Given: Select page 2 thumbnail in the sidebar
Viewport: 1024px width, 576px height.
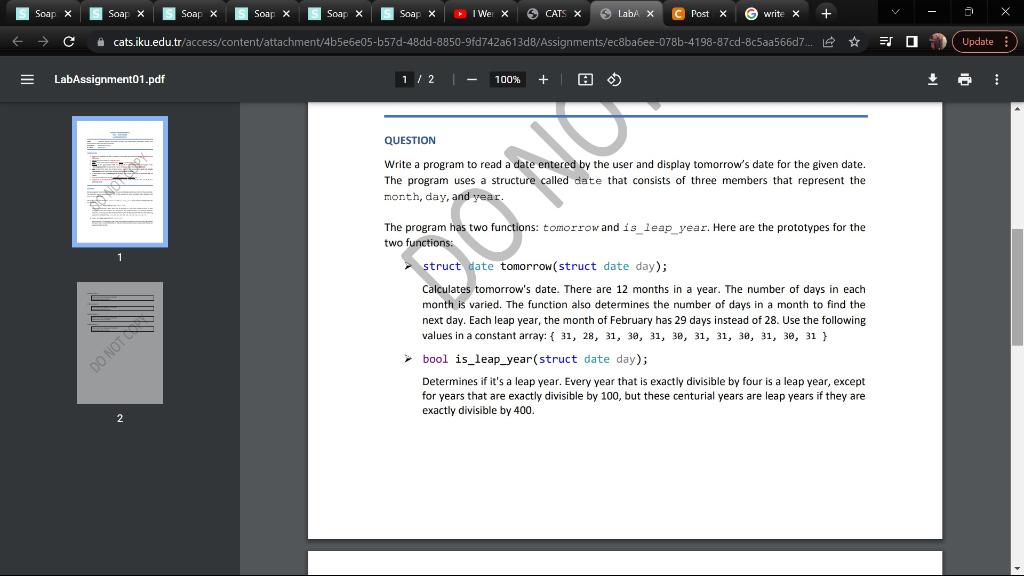Looking at the screenshot, I should coord(119,343).
